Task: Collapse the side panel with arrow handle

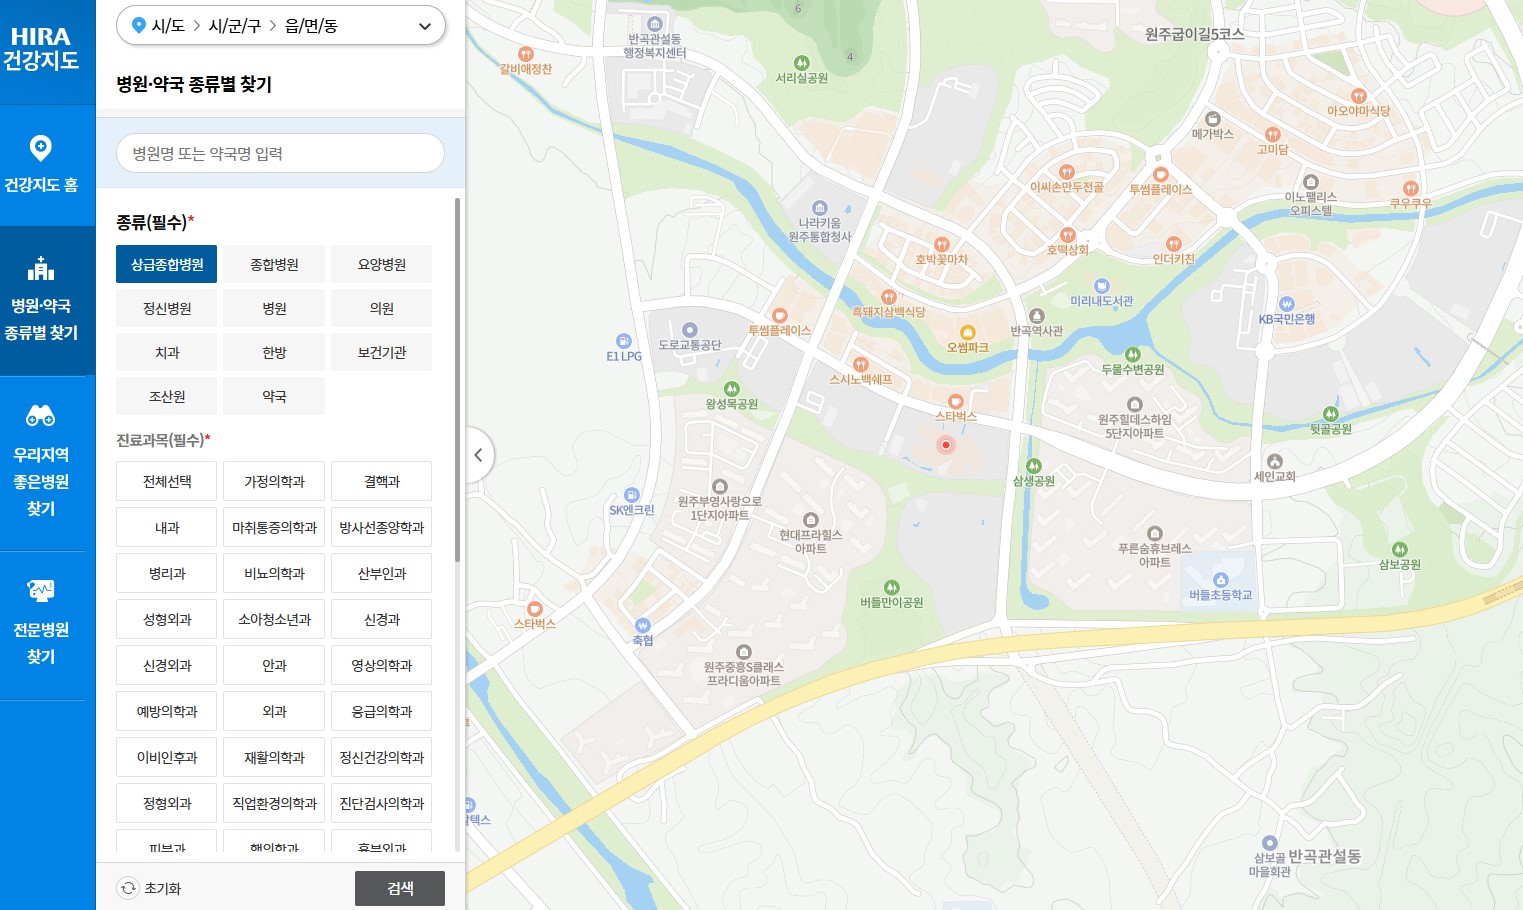Action: 478,455
